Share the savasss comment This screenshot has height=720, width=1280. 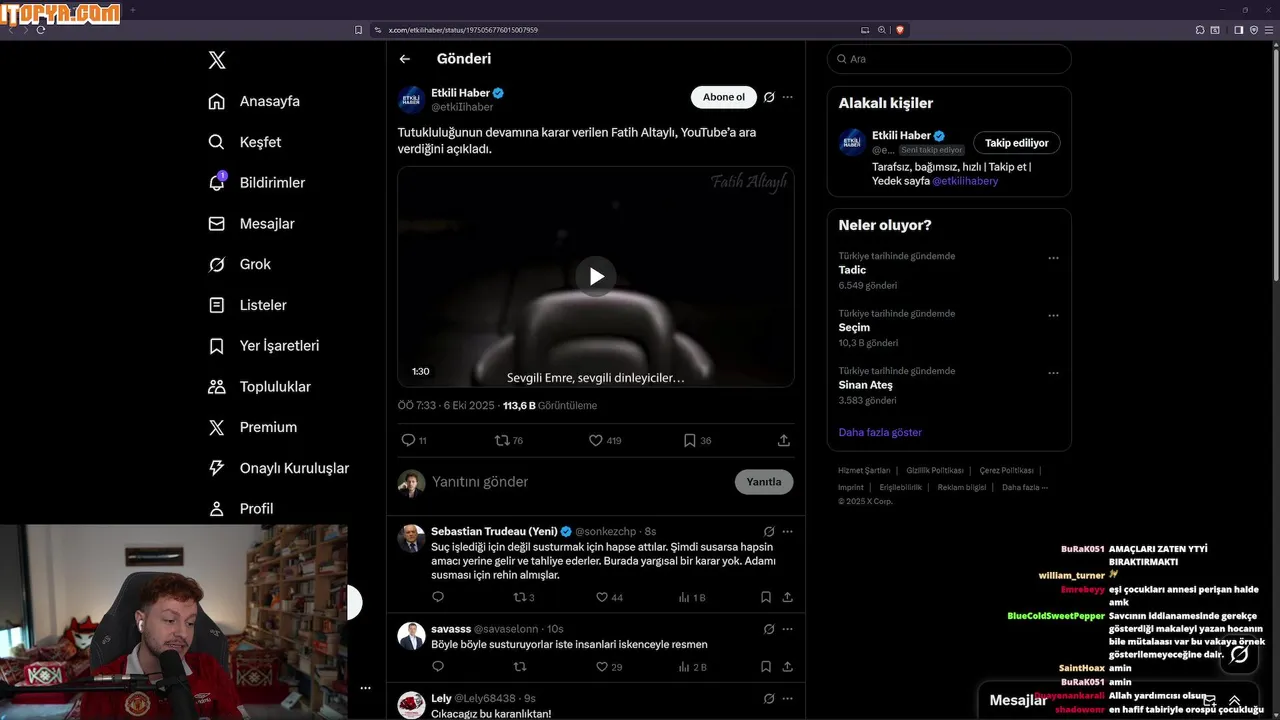tap(788, 667)
